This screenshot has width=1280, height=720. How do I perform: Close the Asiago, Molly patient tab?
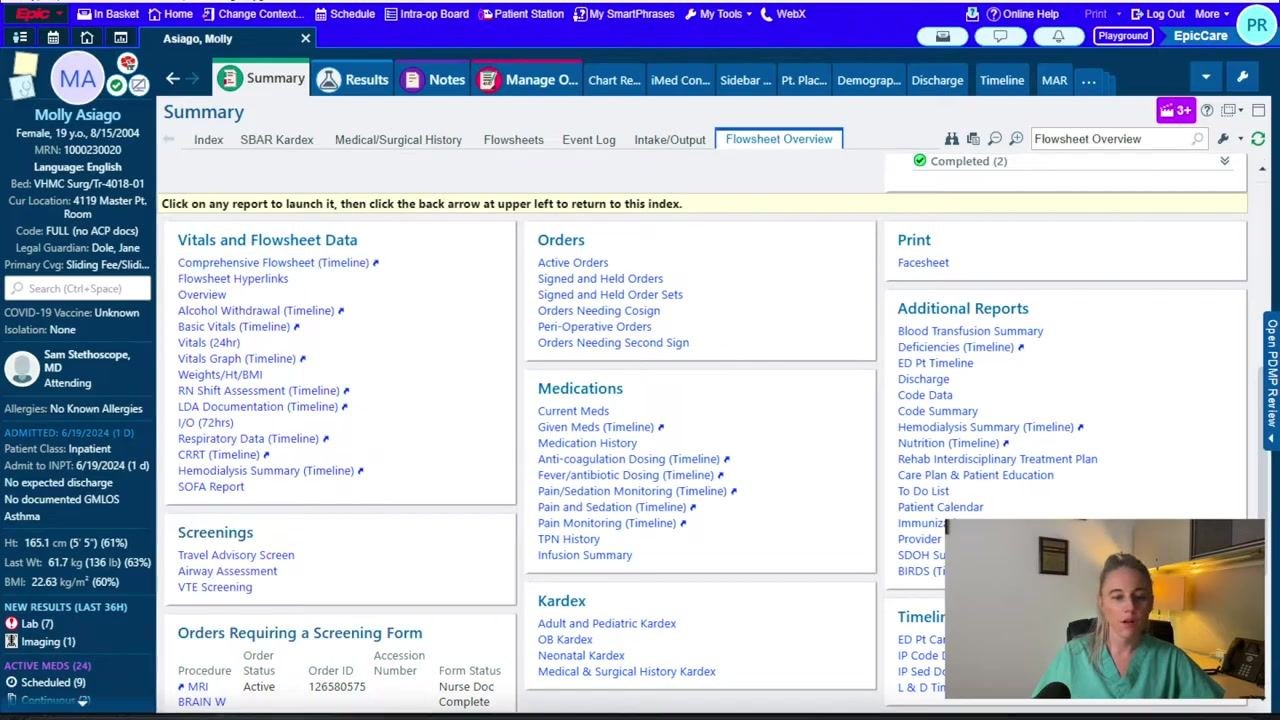306,38
